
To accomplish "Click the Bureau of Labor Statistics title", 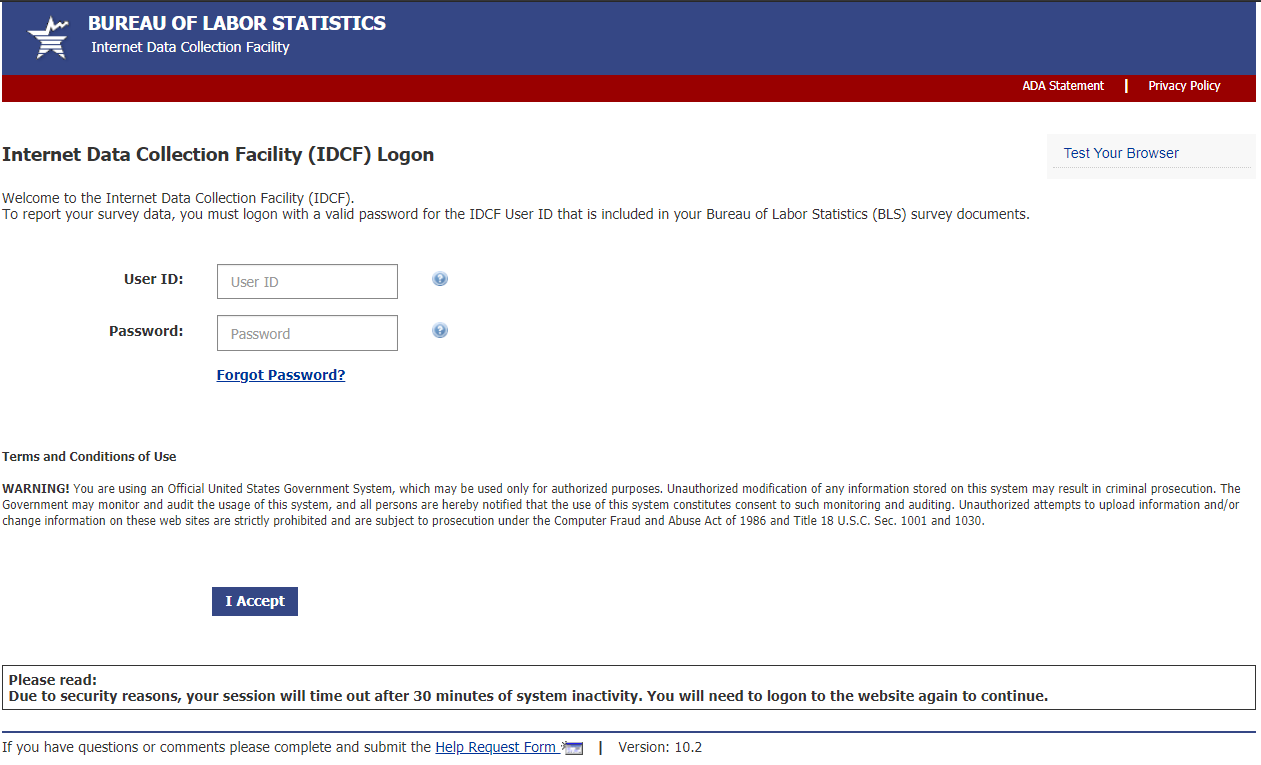I will click(x=237, y=23).
